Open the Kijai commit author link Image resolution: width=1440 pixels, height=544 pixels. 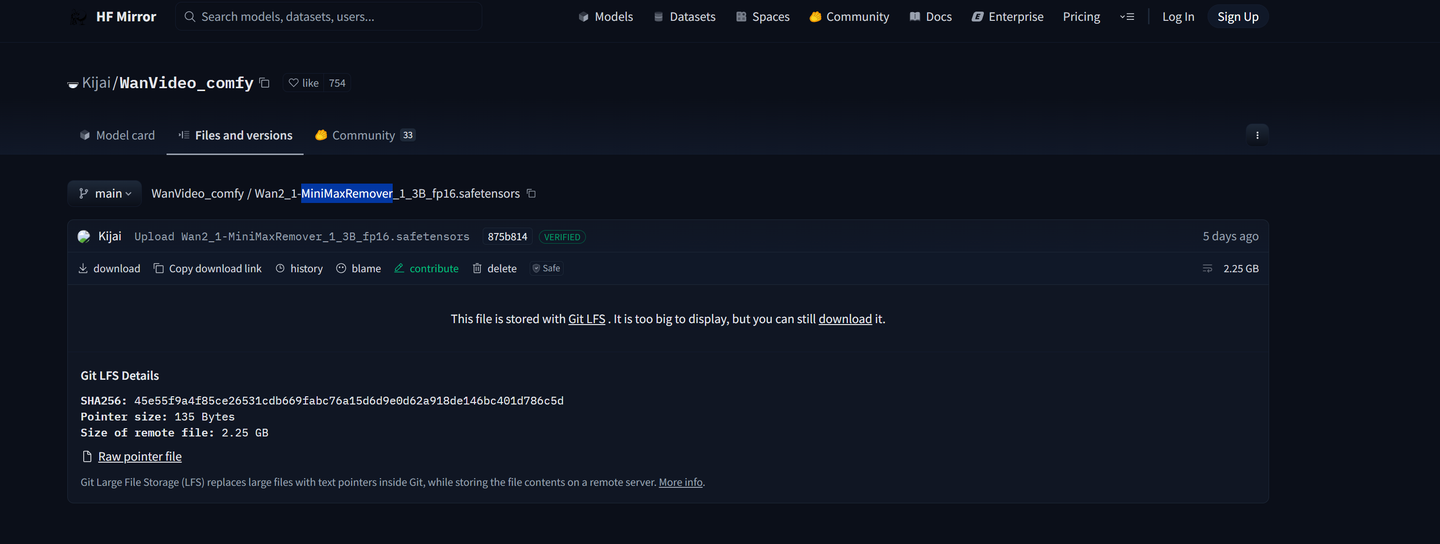(110, 237)
